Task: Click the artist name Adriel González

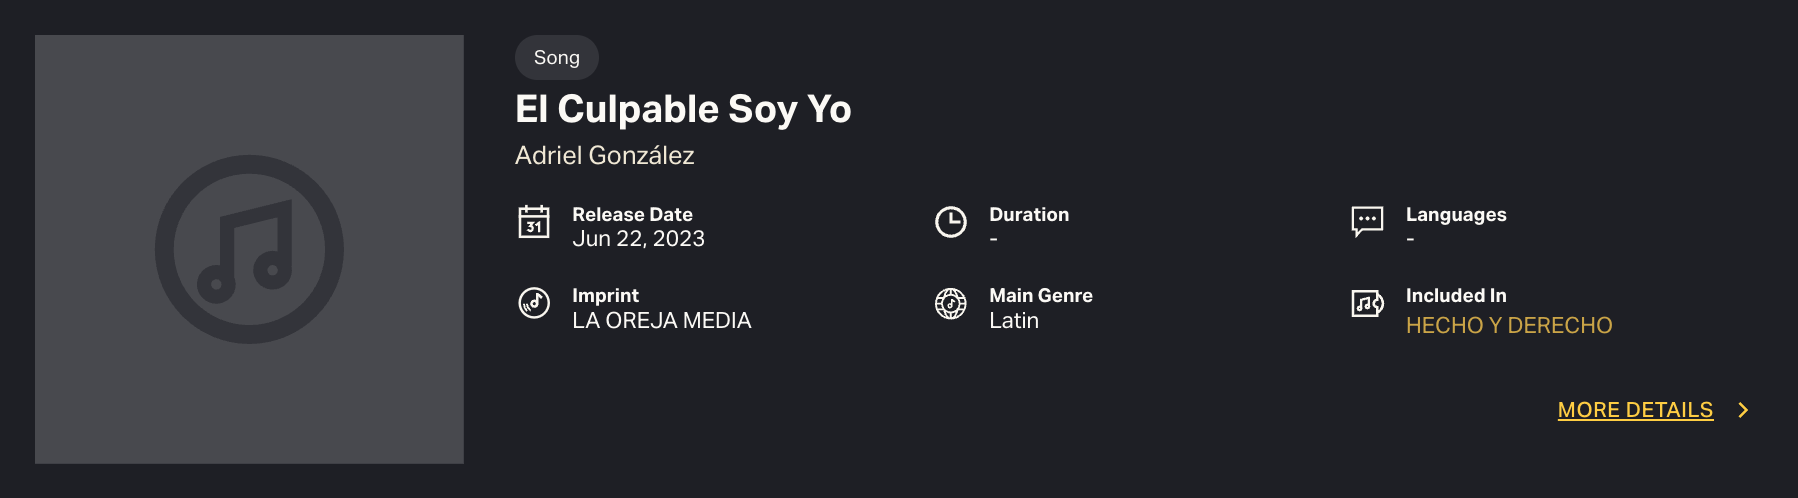Action: click(x=604, y=156)
